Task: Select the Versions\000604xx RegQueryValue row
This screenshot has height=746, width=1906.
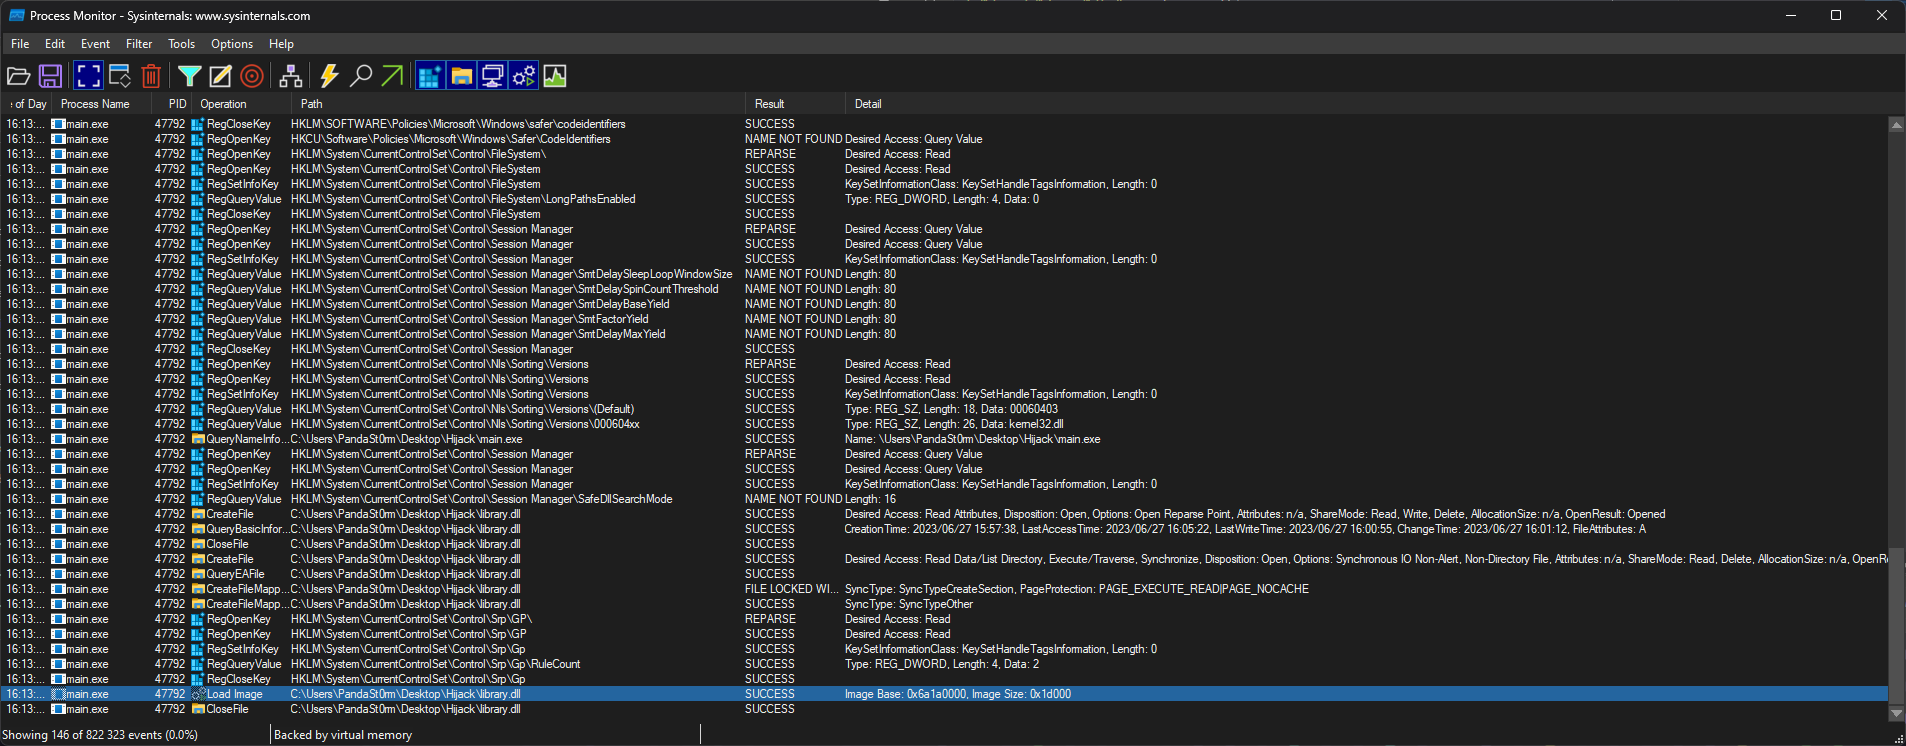Action: (944, 424)
